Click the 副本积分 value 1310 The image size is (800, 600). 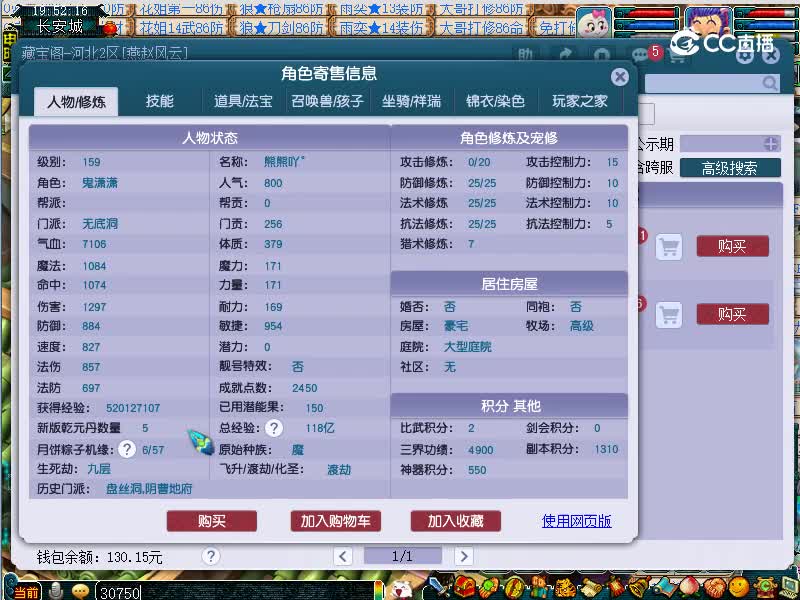pos(606,449)
